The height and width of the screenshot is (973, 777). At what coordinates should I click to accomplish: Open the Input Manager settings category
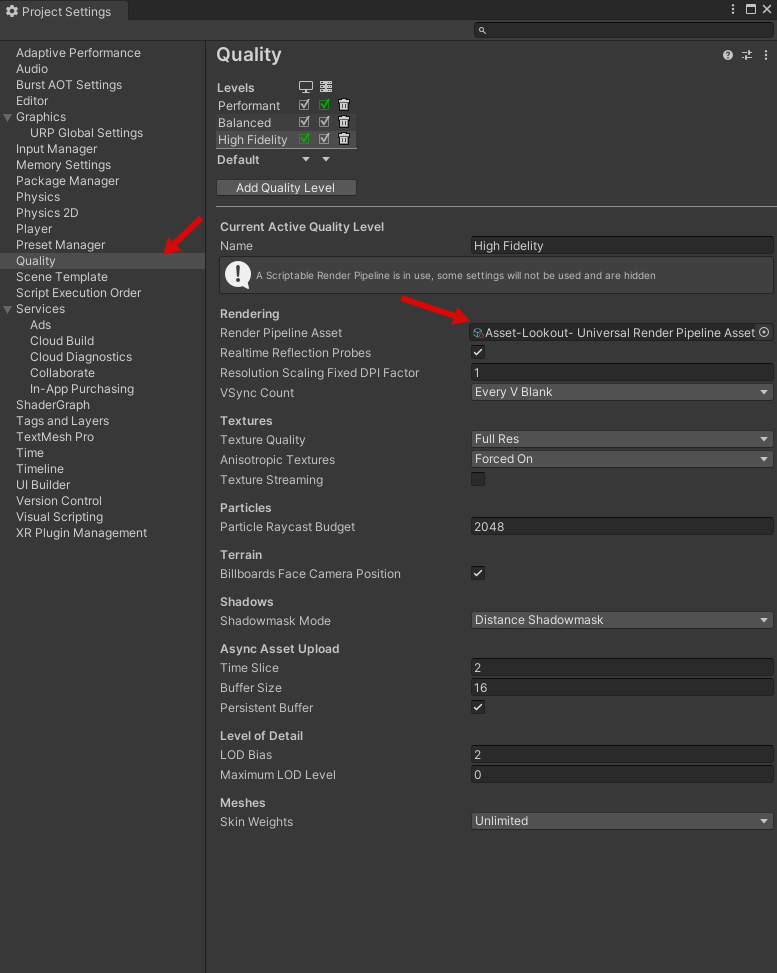[x=56, y=149]
